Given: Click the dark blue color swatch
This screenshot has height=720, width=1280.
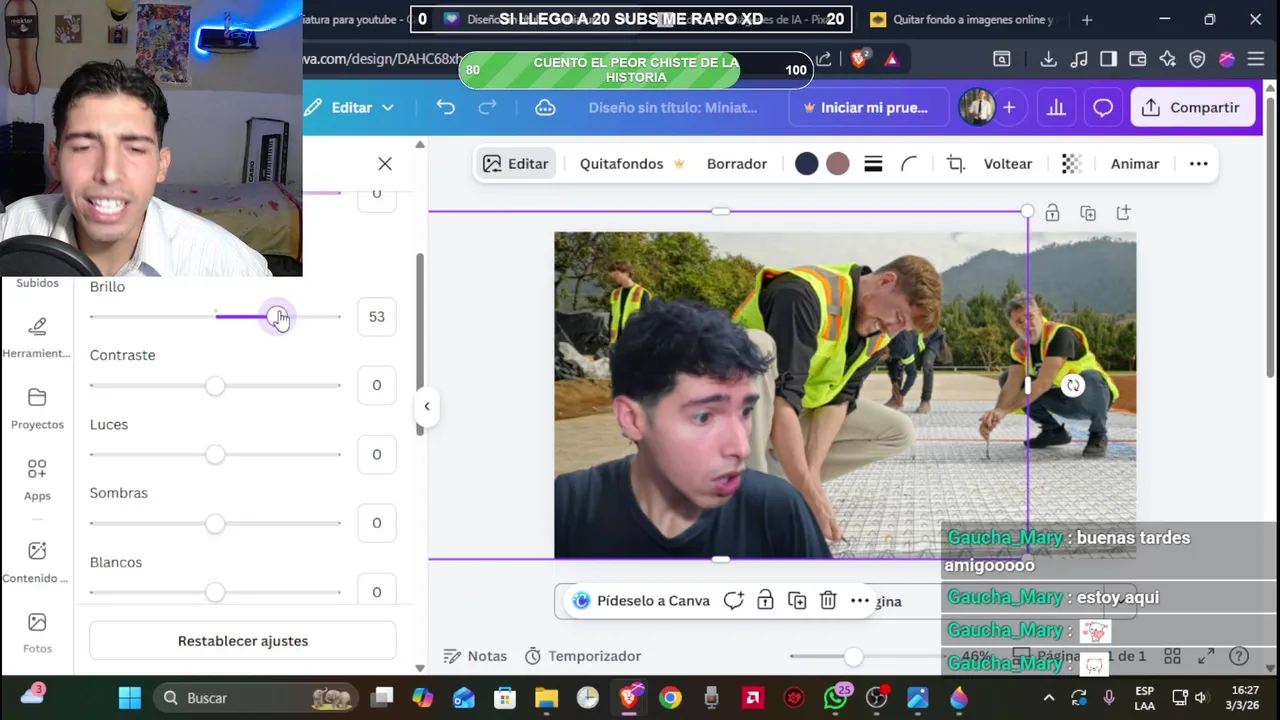Looking at the screenshot, I should pos(806,164).
